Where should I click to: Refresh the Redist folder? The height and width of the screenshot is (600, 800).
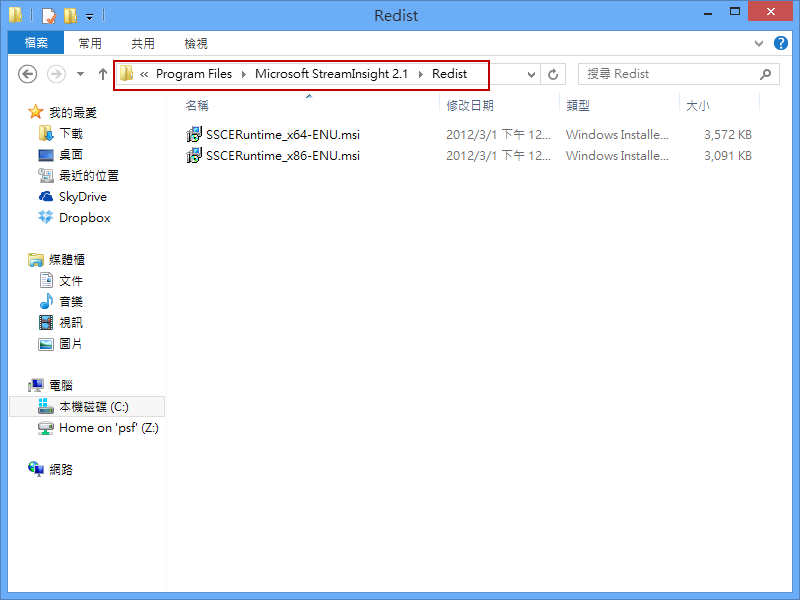553,74
